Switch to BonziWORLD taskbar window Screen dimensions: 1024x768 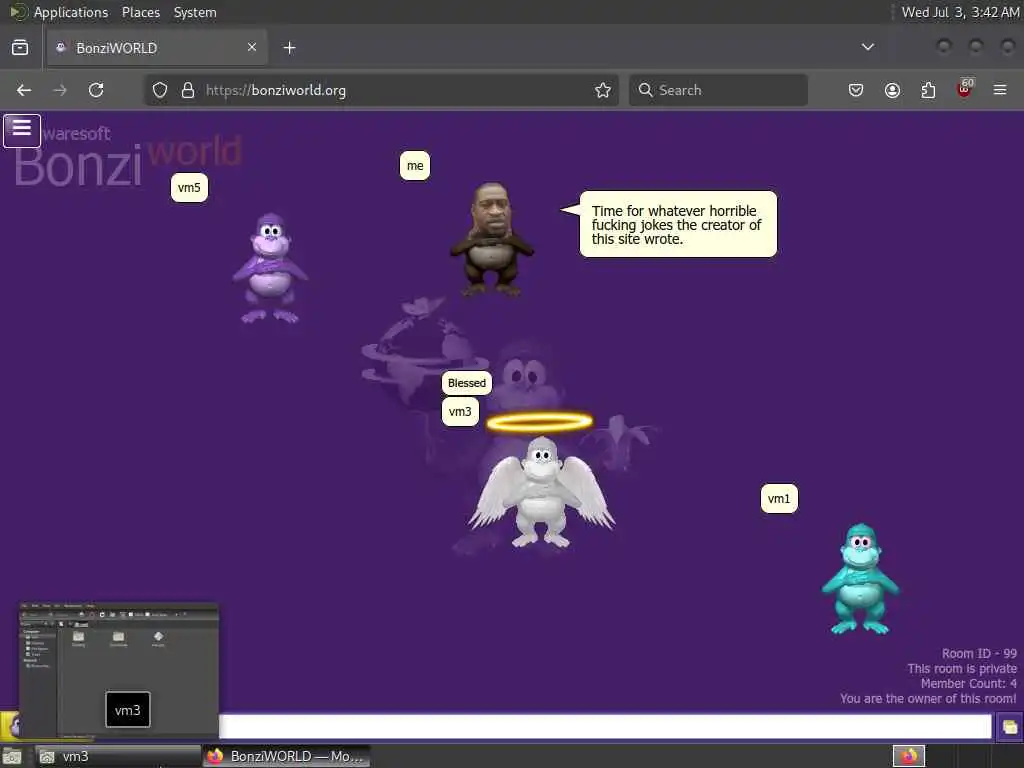pyautogui.click(x=286, y=756)
